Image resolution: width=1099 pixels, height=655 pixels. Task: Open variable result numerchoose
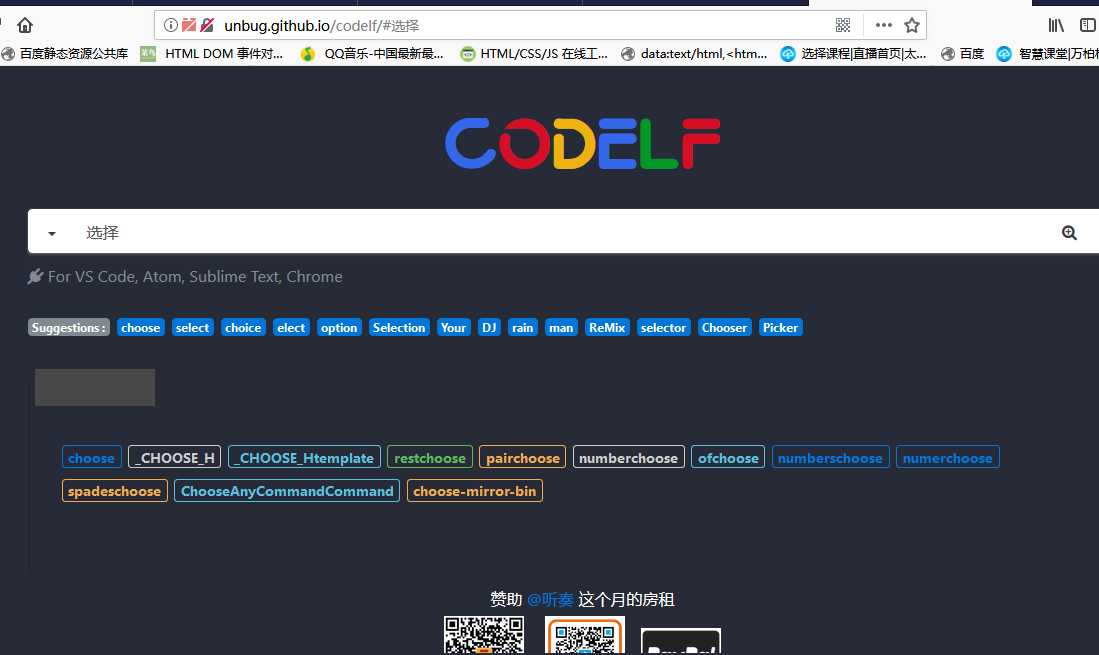pos(948,457)
